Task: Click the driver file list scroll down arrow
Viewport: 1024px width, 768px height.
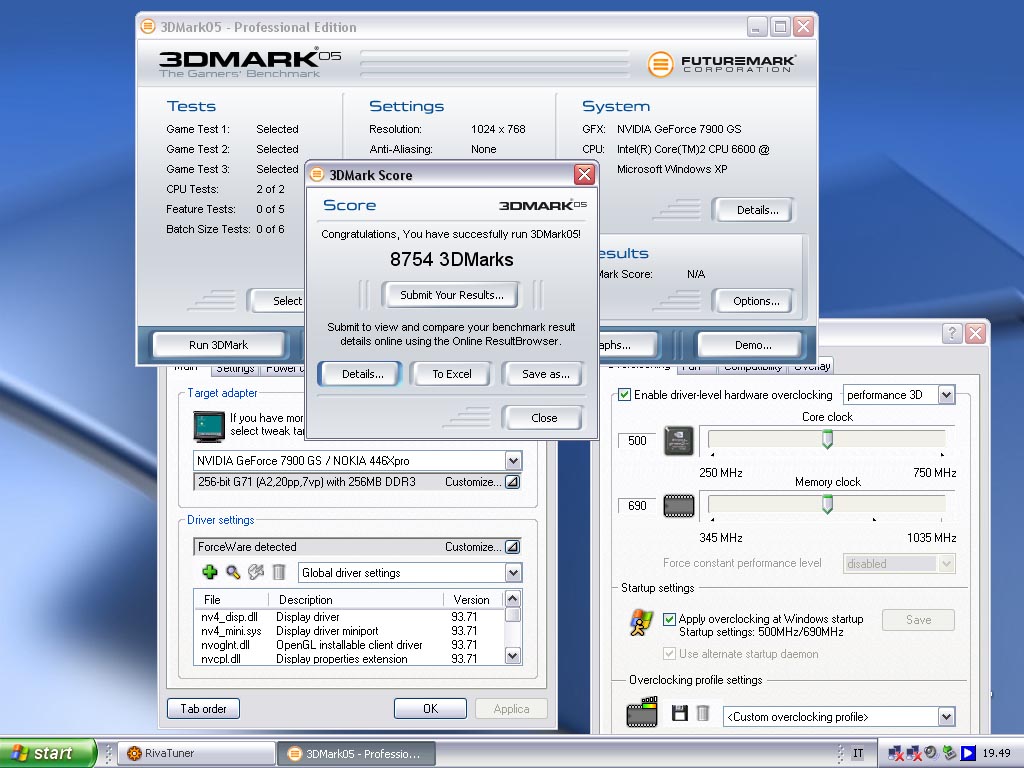Action: click(x=513, y=656)
